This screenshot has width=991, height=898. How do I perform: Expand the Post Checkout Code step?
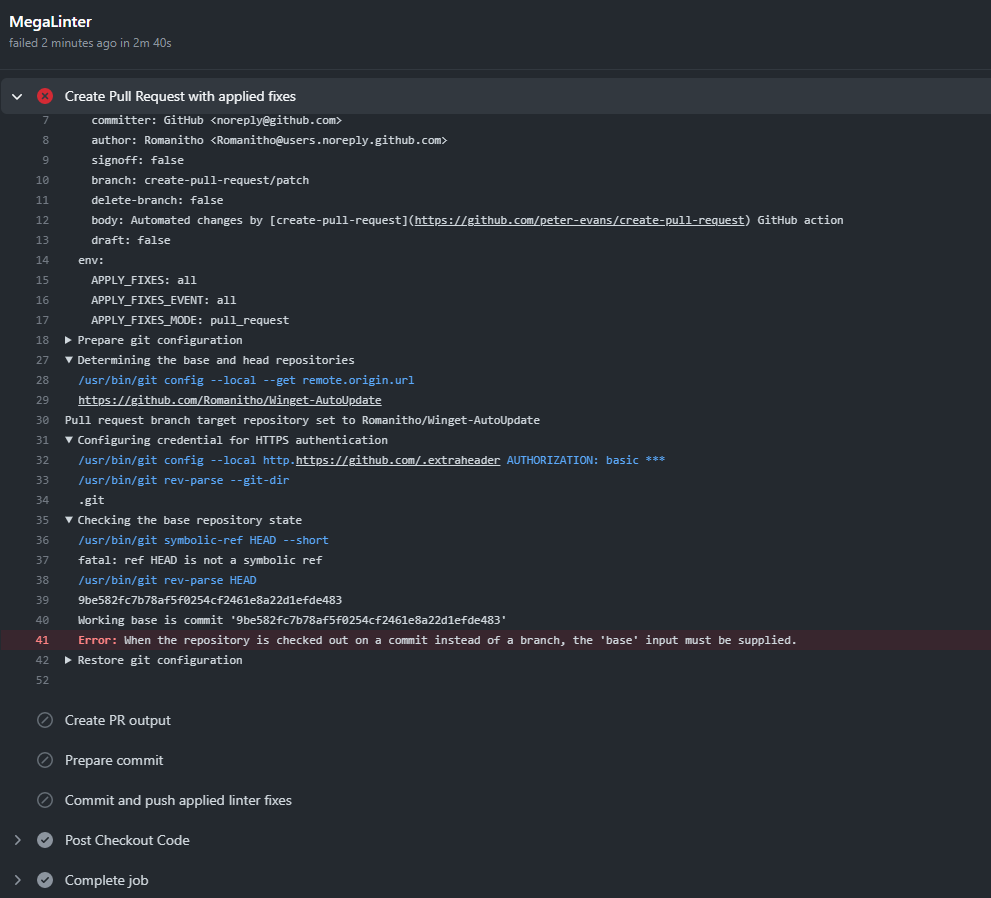(17, 840)
